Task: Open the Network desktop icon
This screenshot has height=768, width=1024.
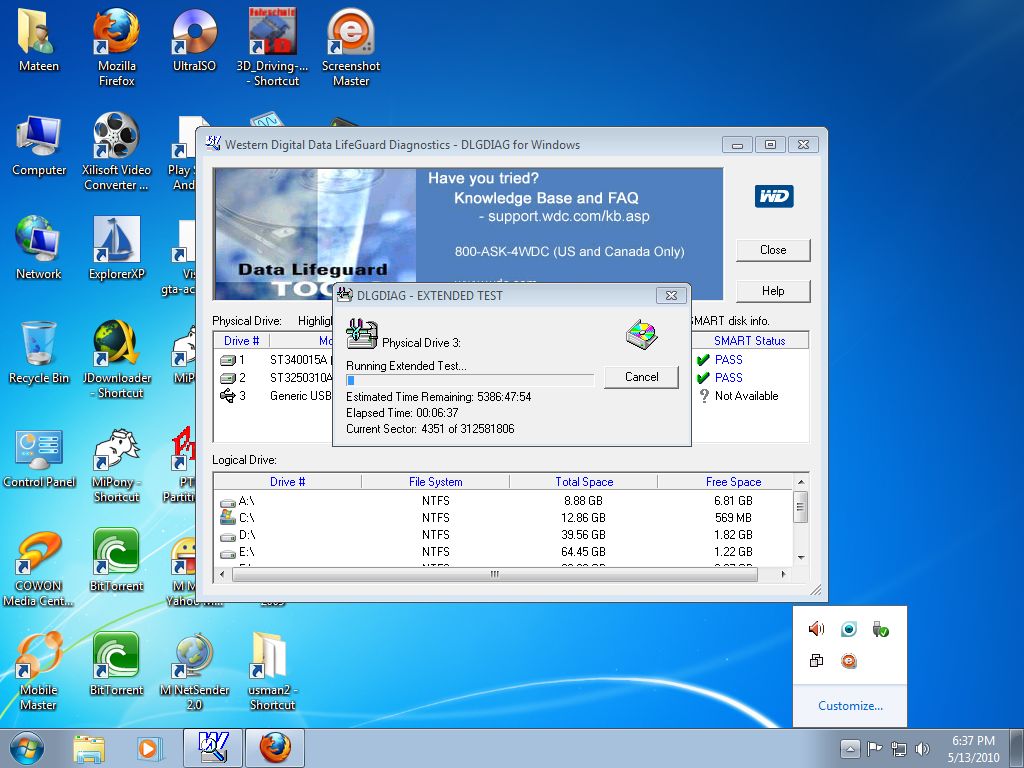Action: (x=38, y=248)
